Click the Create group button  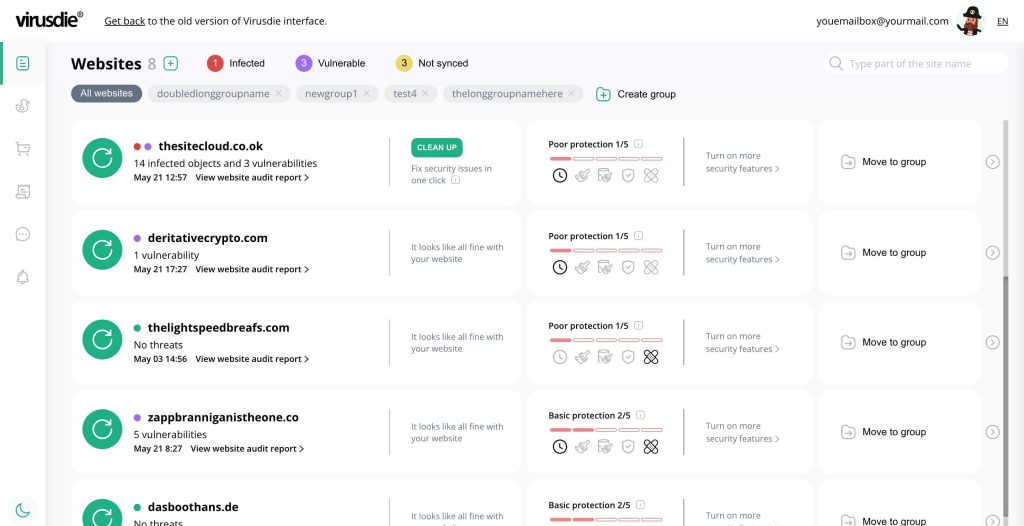(x=636, y=94)
